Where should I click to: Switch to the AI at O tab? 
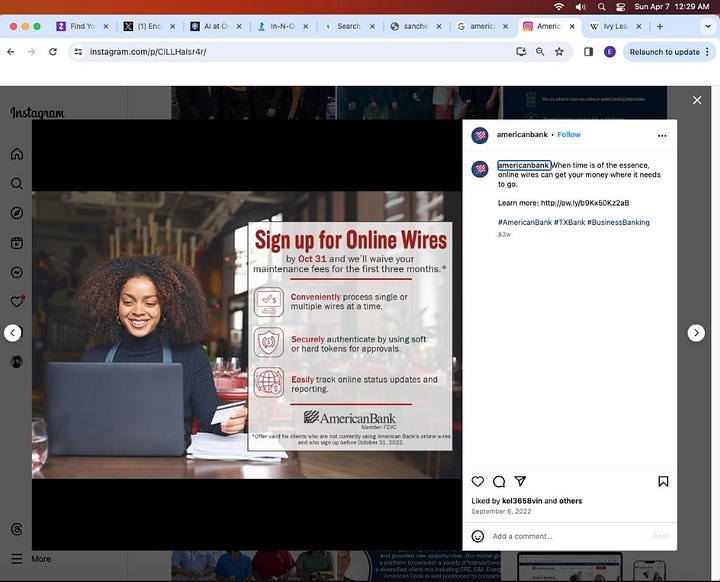click(216, 26)
